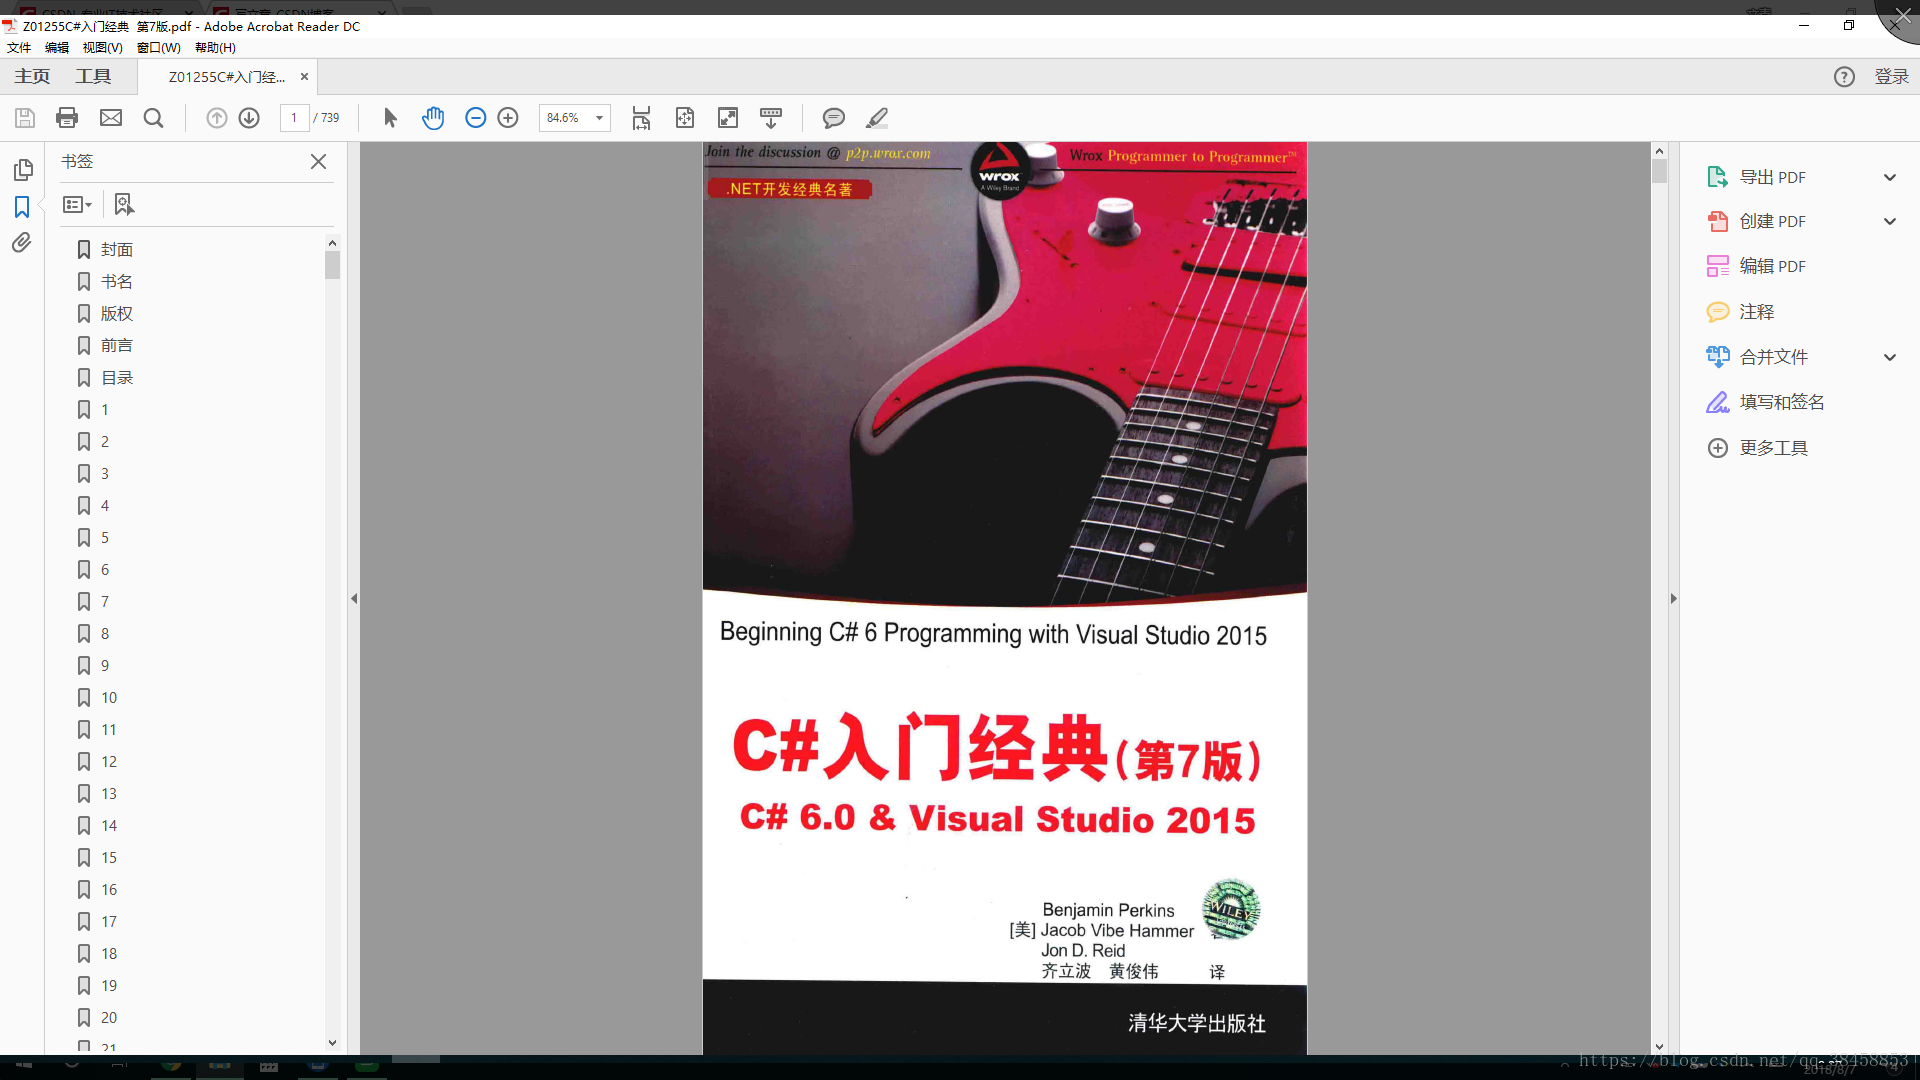Open the zoom percentage dropdown
This screenshot has width=1920, height=1080.
pyautogui.click(x=599, y=118)
